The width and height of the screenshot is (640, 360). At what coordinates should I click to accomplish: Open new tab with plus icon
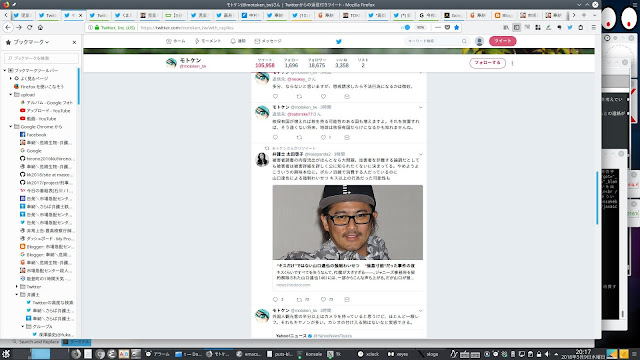584,15
